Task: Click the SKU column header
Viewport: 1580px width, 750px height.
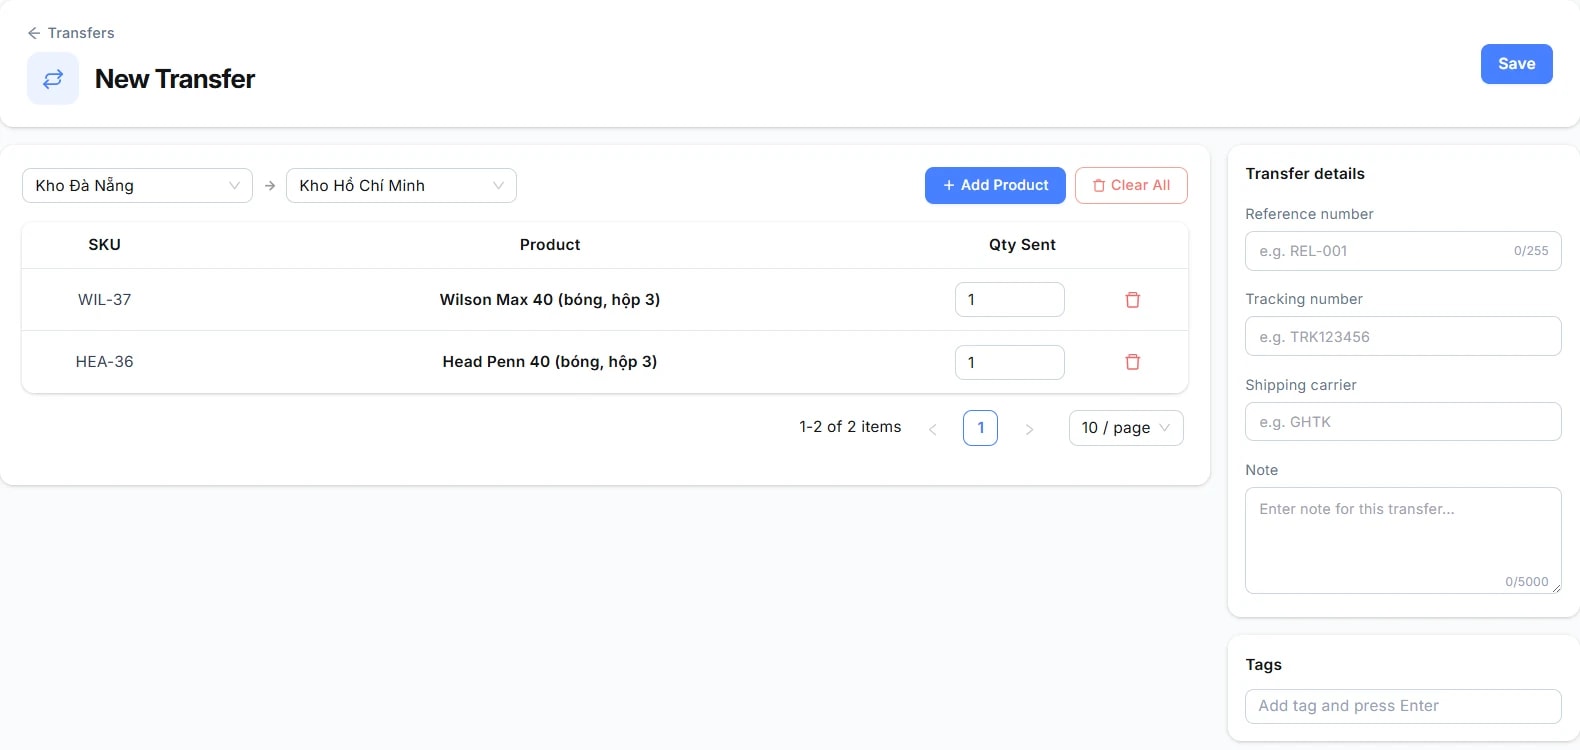Action: 105,245
